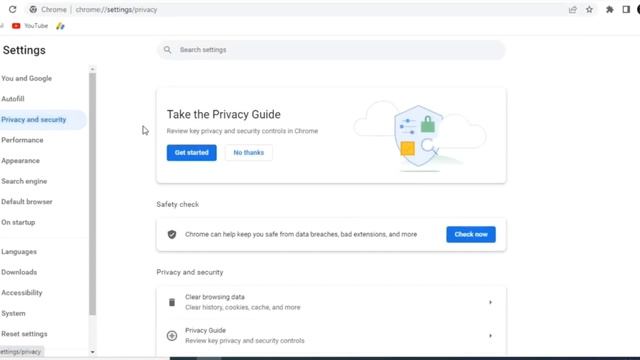This screenshot has width=640, height=360.
Task: Open Appearance settings
Action: coord(20,161)
